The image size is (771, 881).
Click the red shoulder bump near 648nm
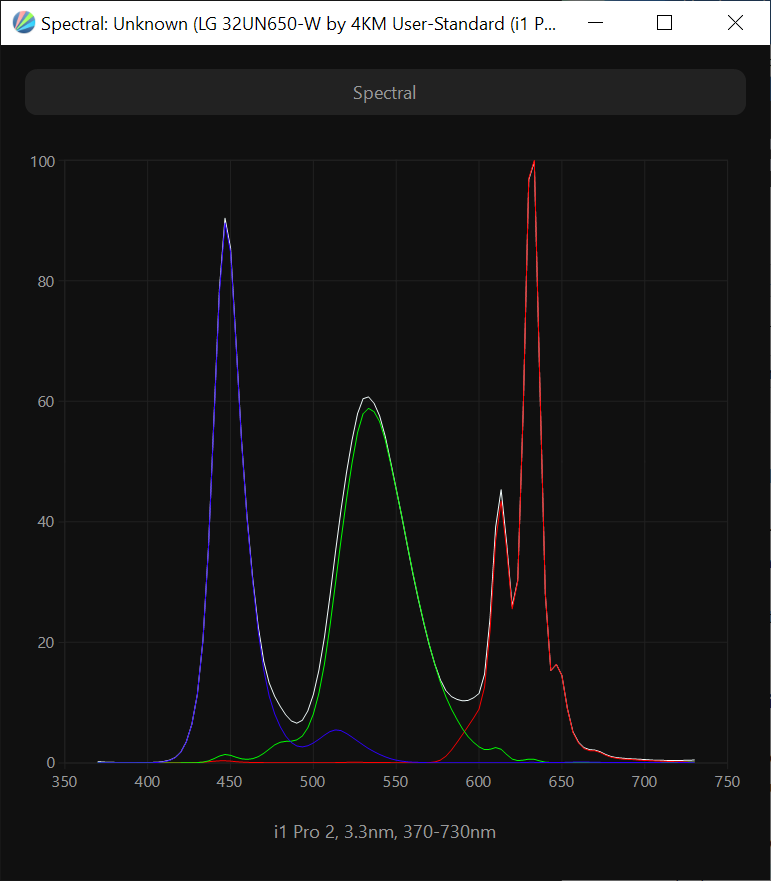click(557, 666)
